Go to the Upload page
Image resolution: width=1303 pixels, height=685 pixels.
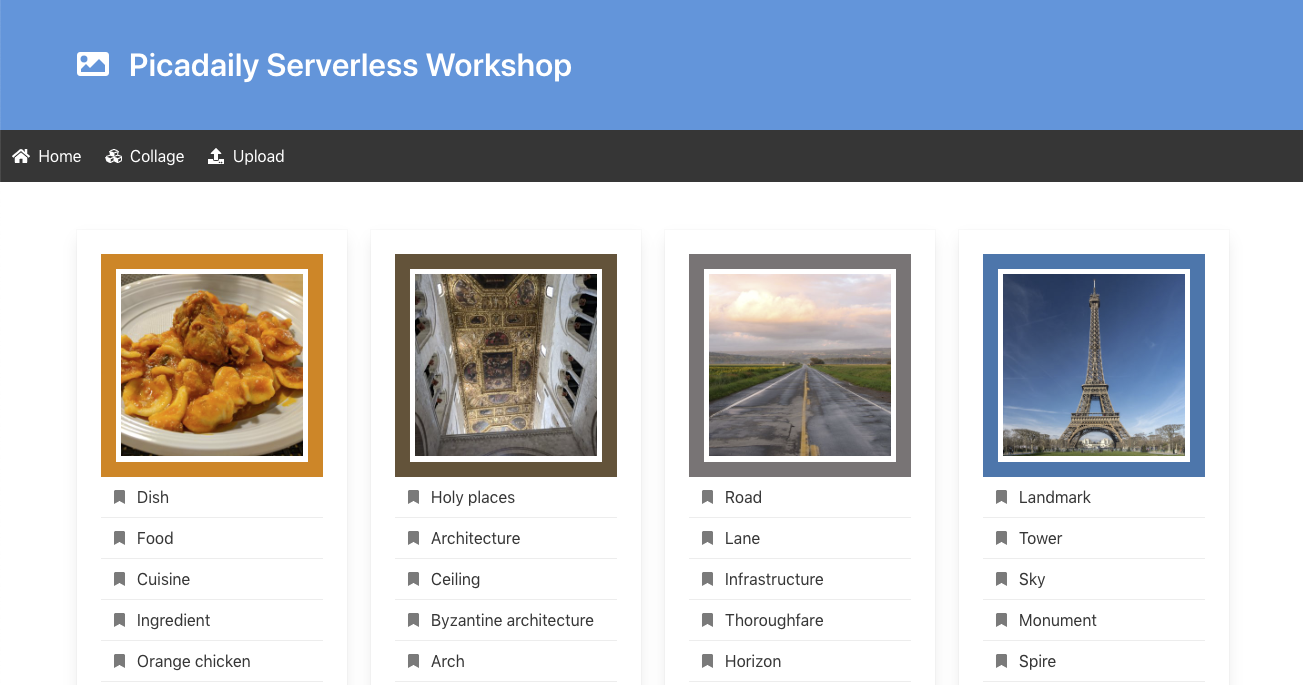click(x=258, y=156)
